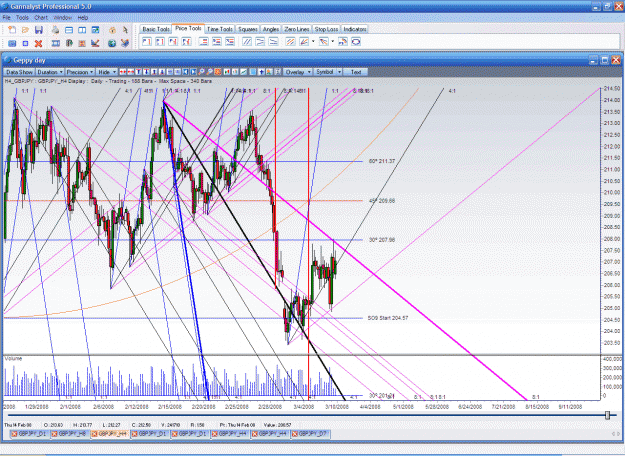Click the red double-arrow icon on chart toolbar
The image size is (625, 456).
(123, 72)
